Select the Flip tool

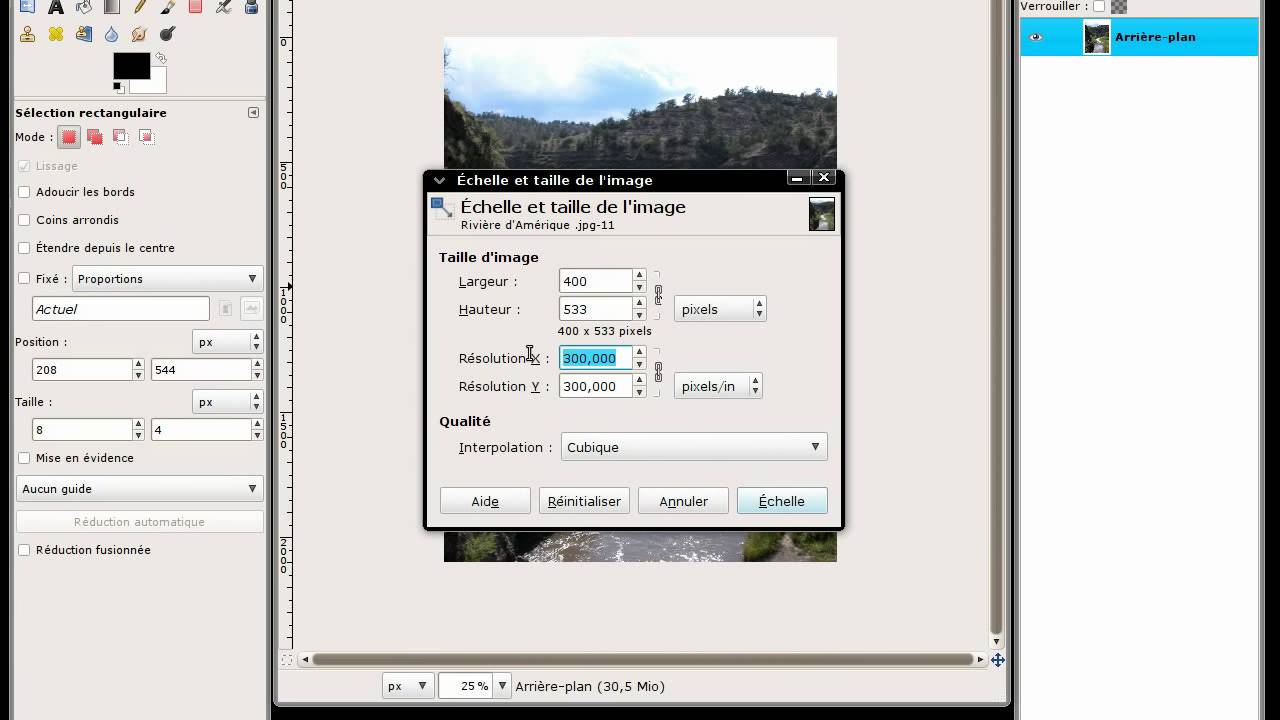[x=27, y=6]
